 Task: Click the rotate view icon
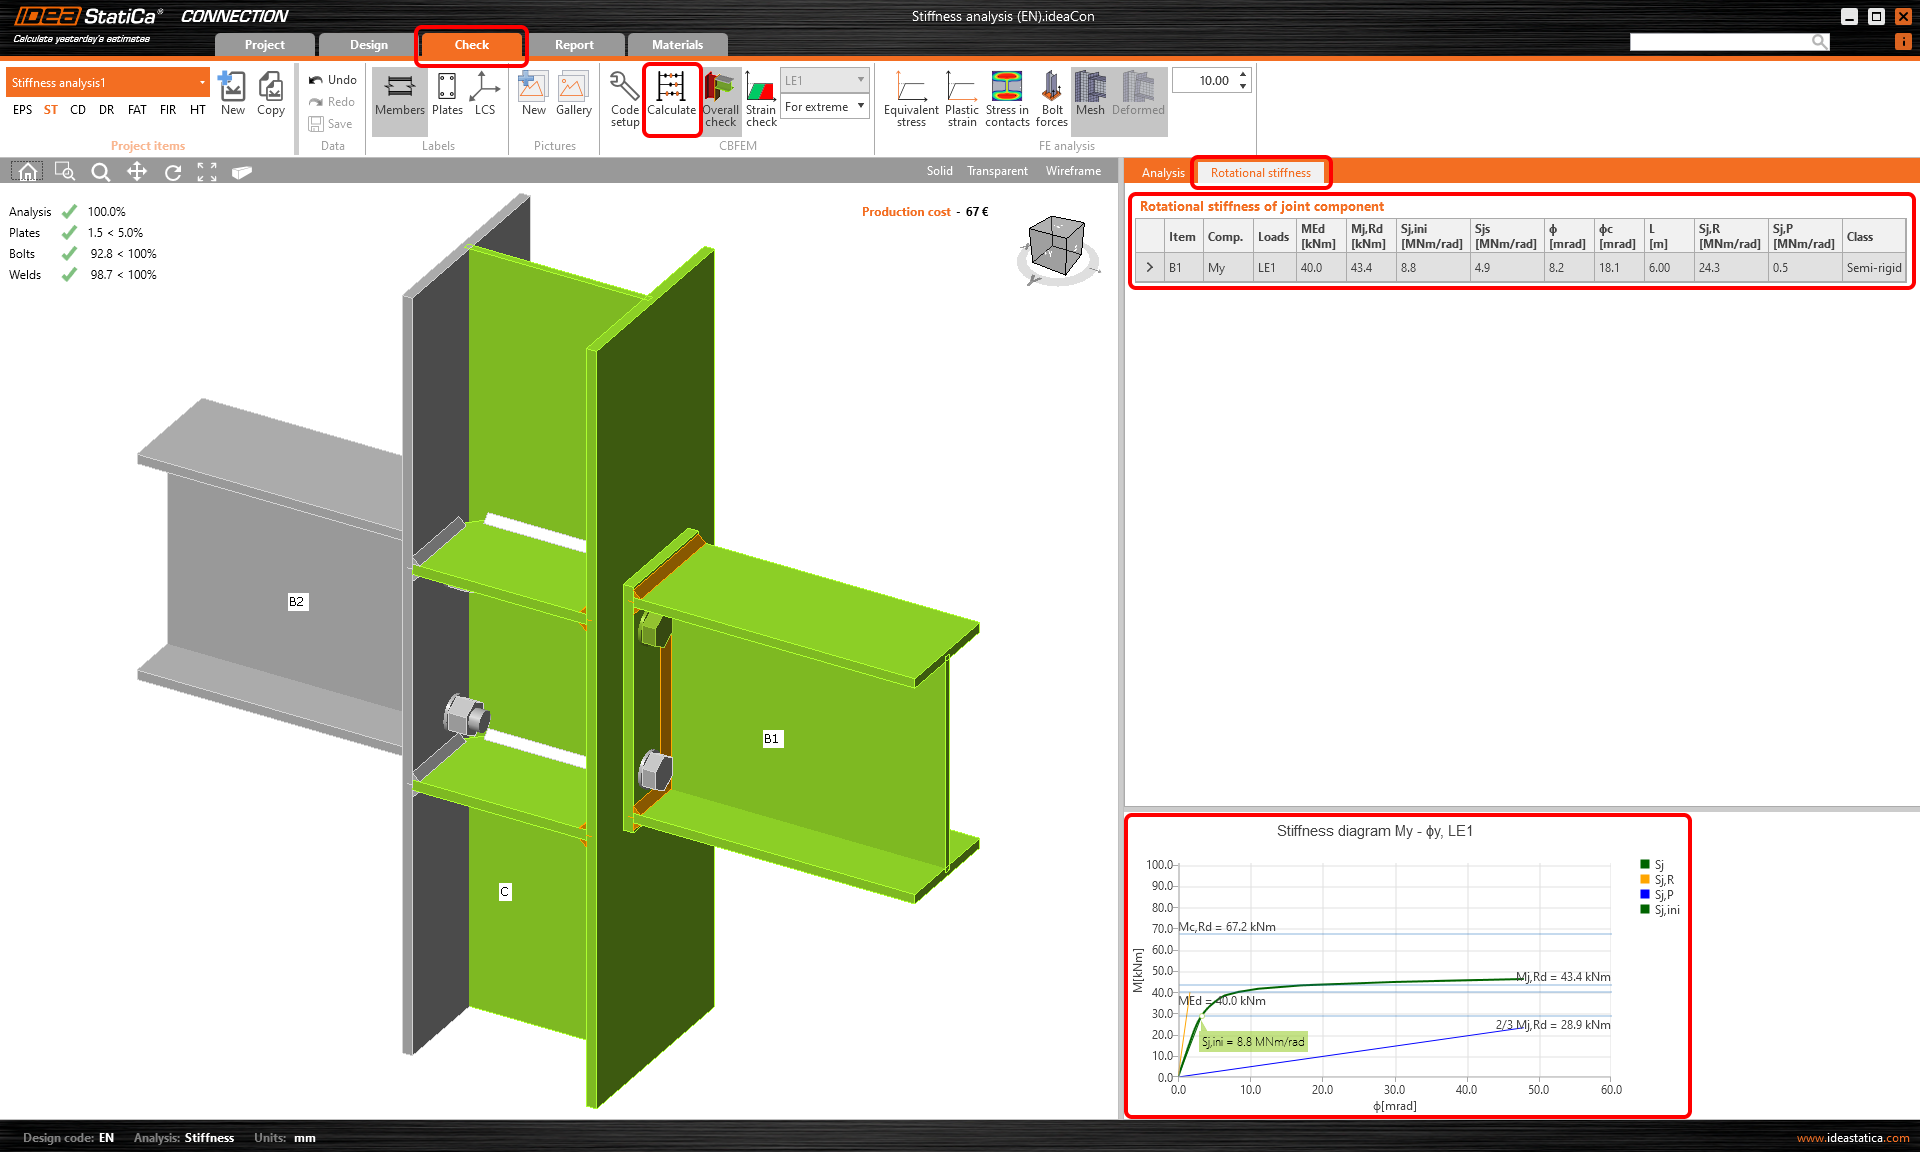click(x=173, y=172)
